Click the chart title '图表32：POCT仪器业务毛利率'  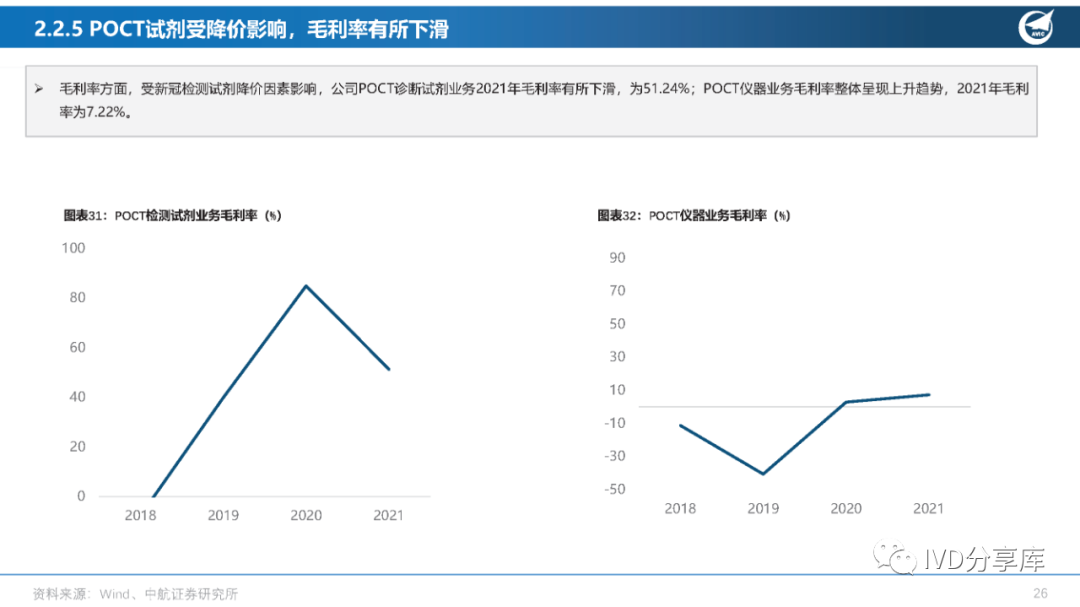click(x=694, y=216)
